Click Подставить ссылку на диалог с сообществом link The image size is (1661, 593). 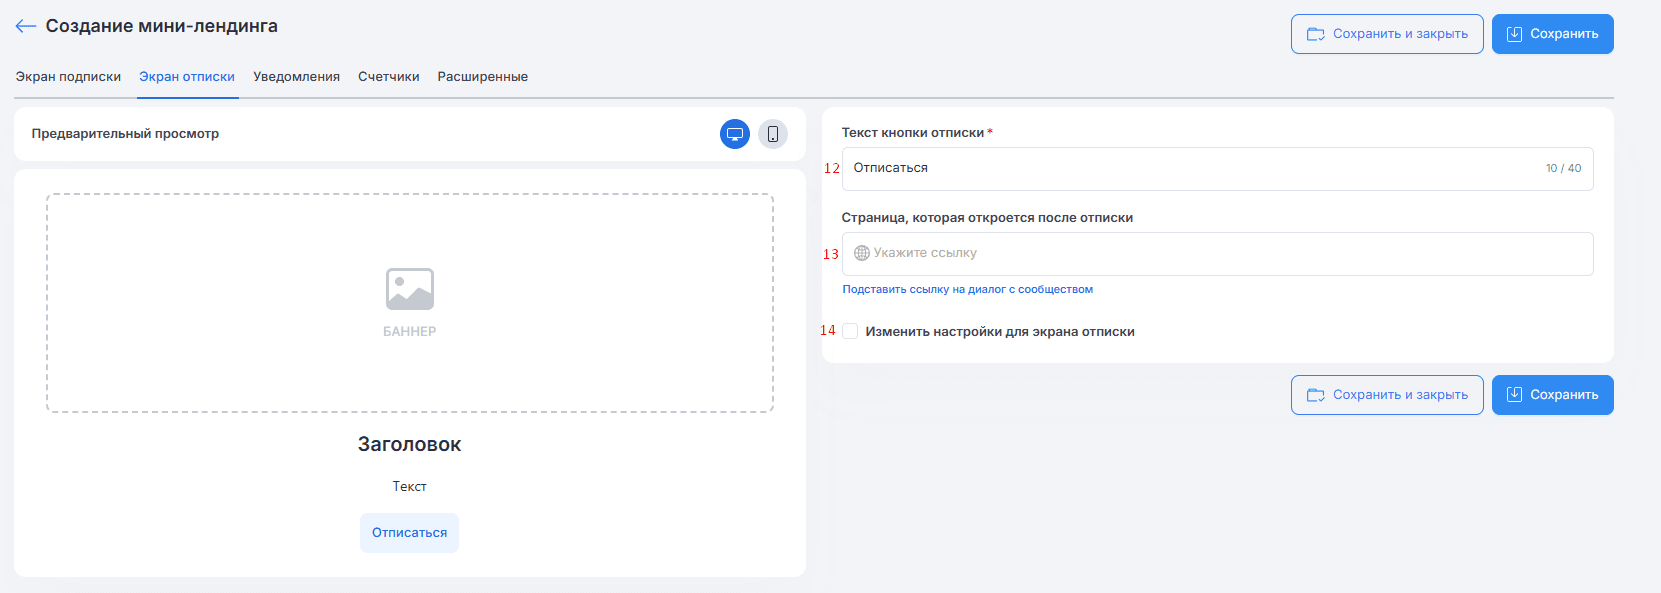click(x=968, y=289)
